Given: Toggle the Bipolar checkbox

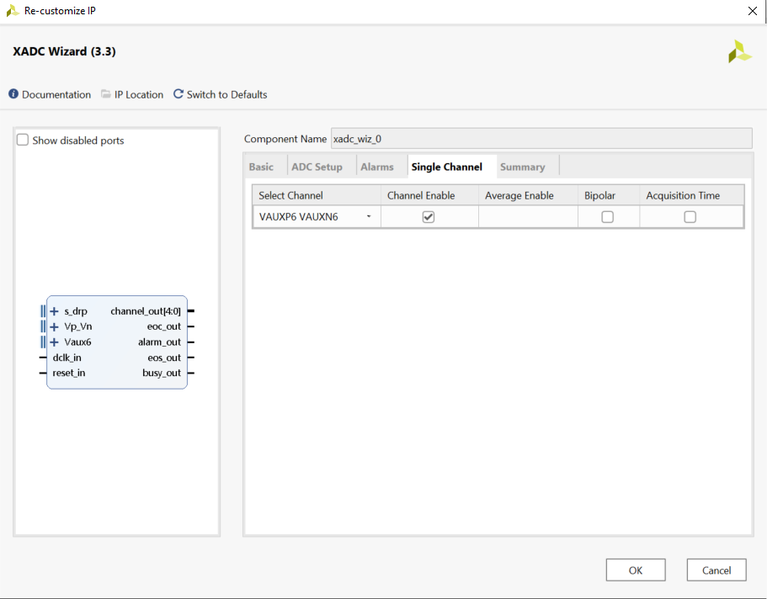Looking at the screenshot, I should (607, 217).
